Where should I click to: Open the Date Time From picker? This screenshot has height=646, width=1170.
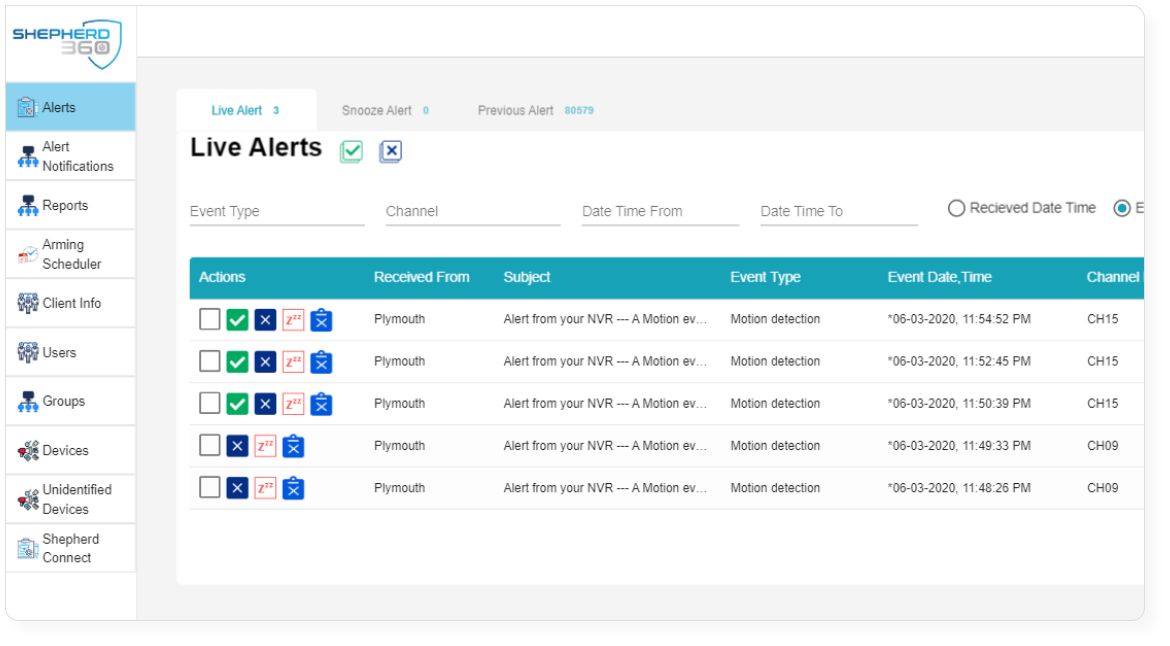[x=660, y=212]
